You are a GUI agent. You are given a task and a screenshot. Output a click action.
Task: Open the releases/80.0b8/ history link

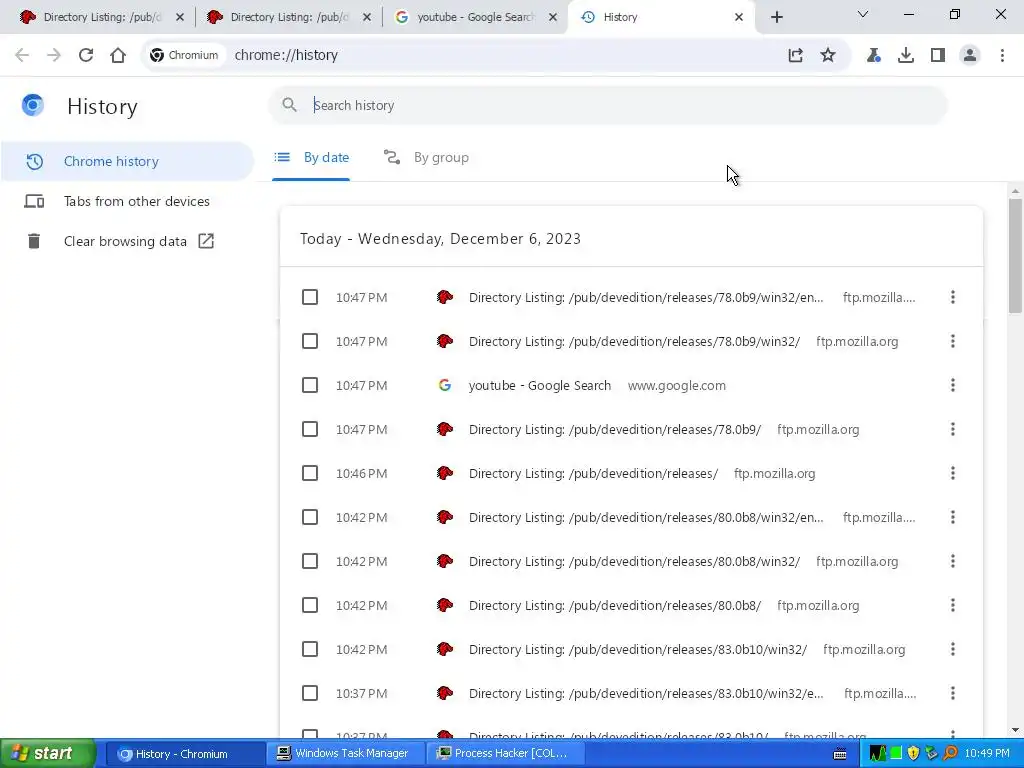coord(615,605)
